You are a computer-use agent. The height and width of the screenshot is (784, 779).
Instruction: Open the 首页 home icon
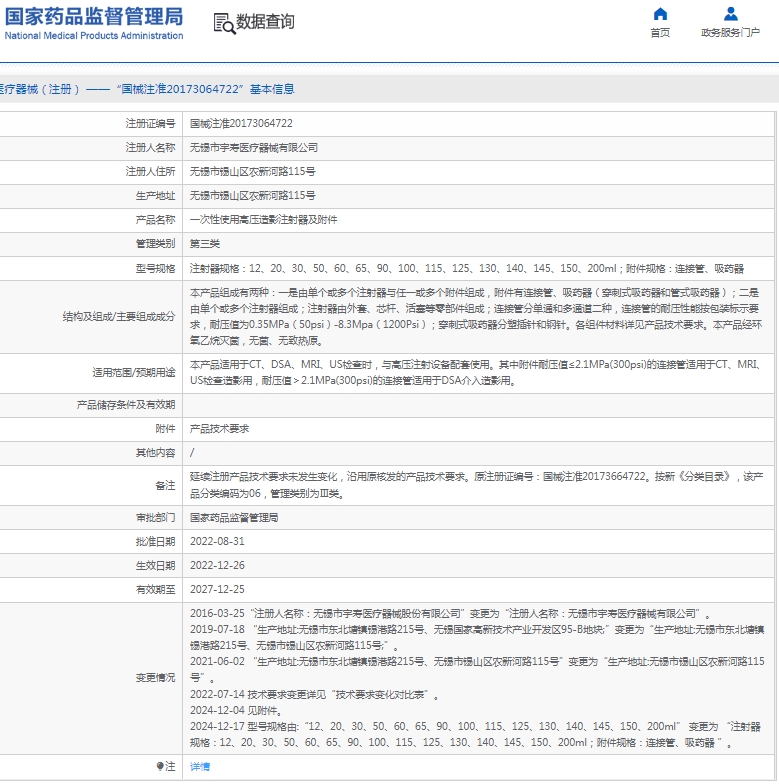tap(660, 14)
